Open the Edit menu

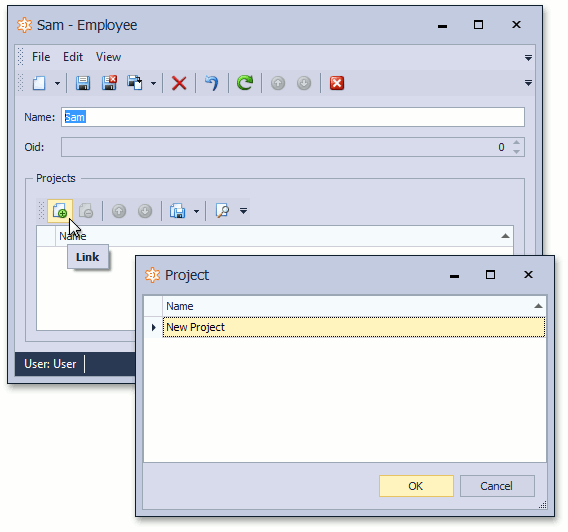point(73,57)
